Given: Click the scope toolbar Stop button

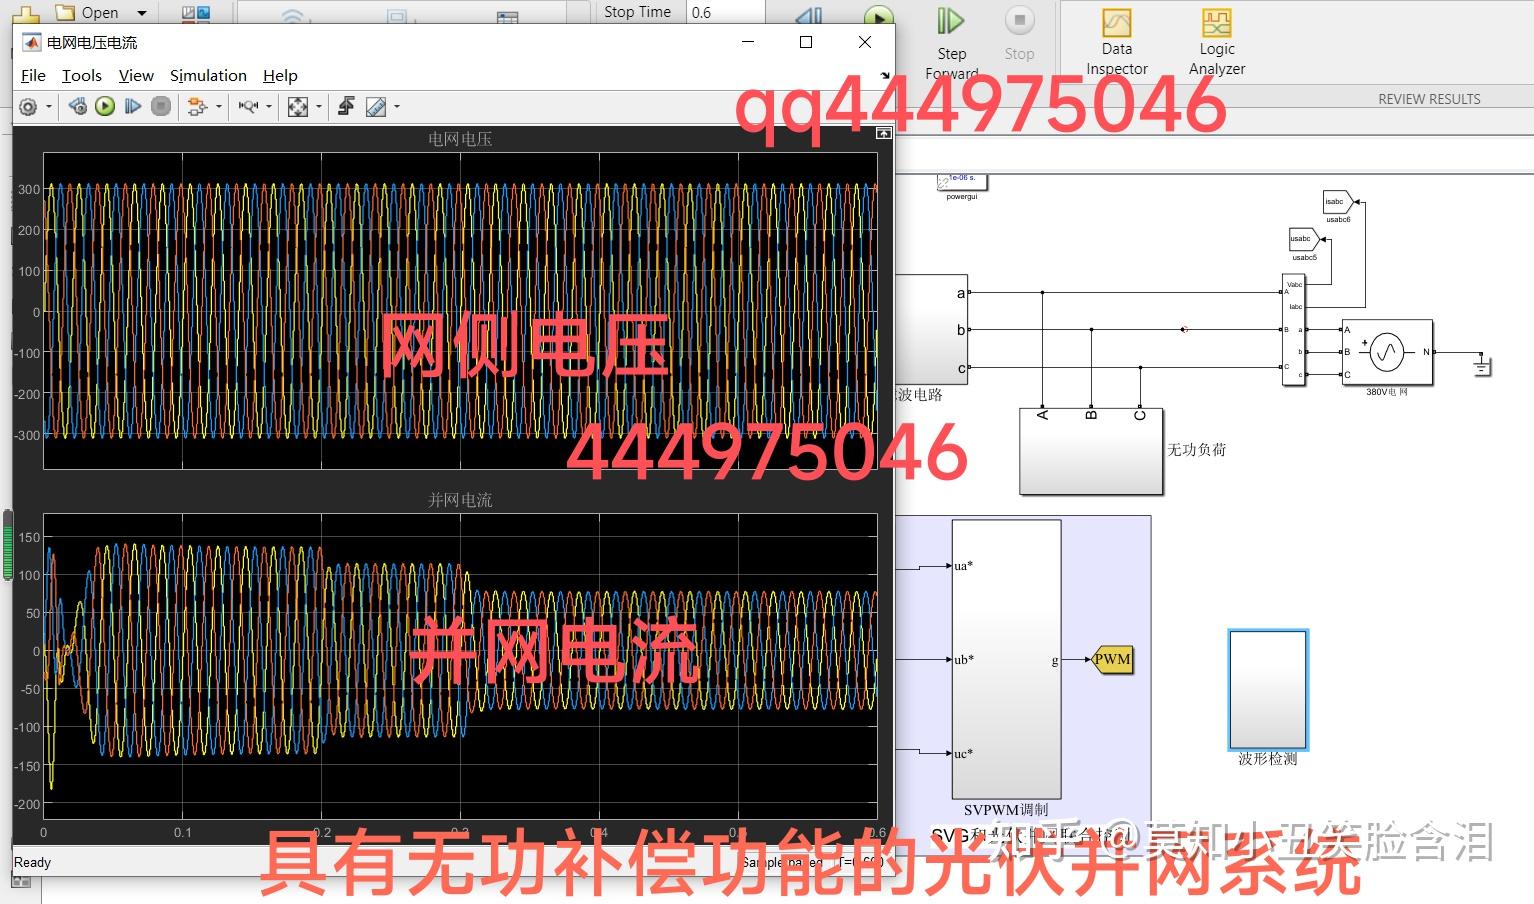Looking at the screenshot, I should click(x=160, y=106).
